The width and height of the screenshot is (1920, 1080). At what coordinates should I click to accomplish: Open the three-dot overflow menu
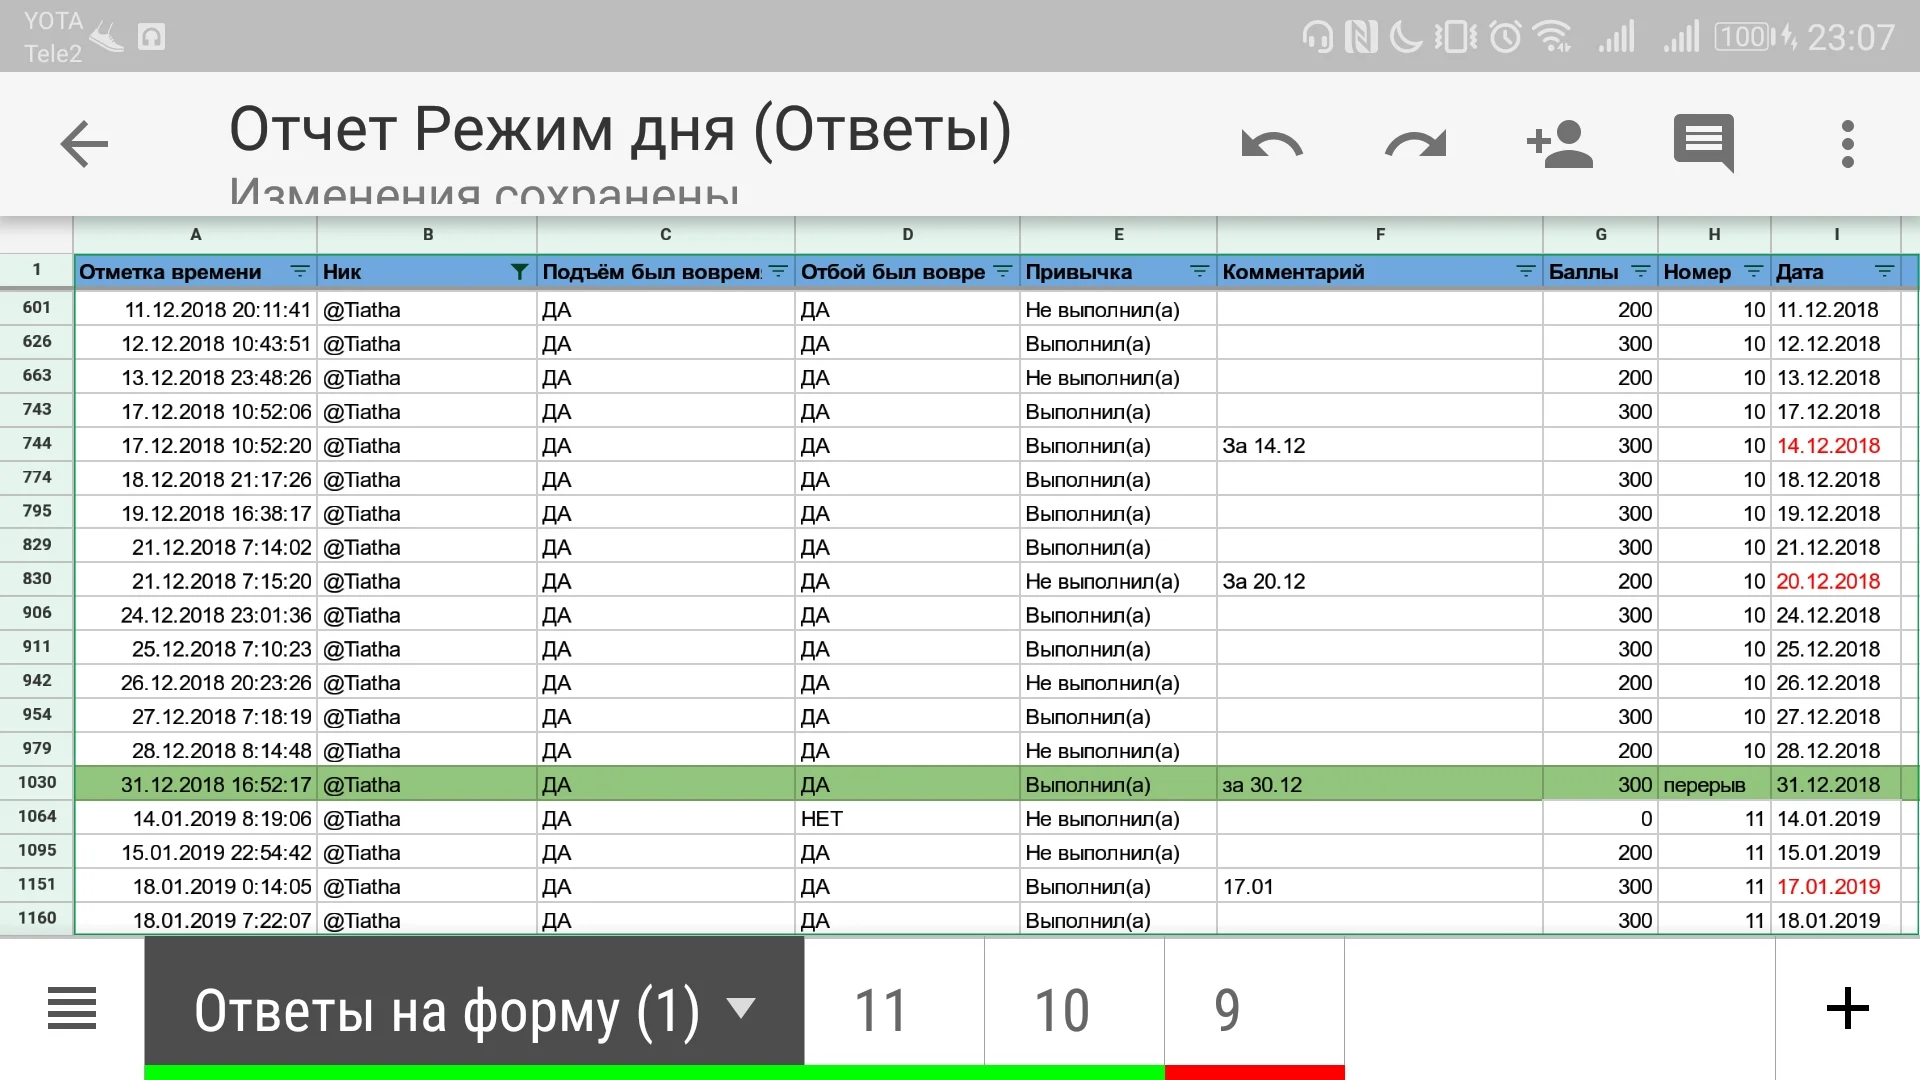(1848, 143)
